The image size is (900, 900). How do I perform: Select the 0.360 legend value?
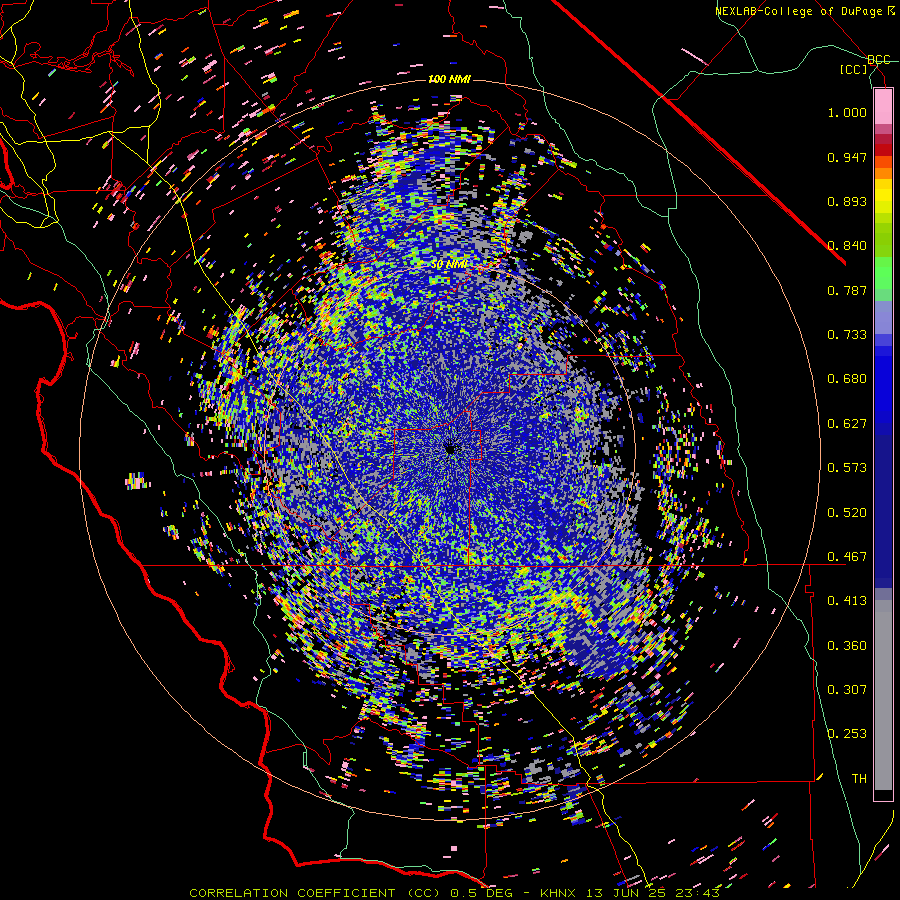[x=847, y=646]
